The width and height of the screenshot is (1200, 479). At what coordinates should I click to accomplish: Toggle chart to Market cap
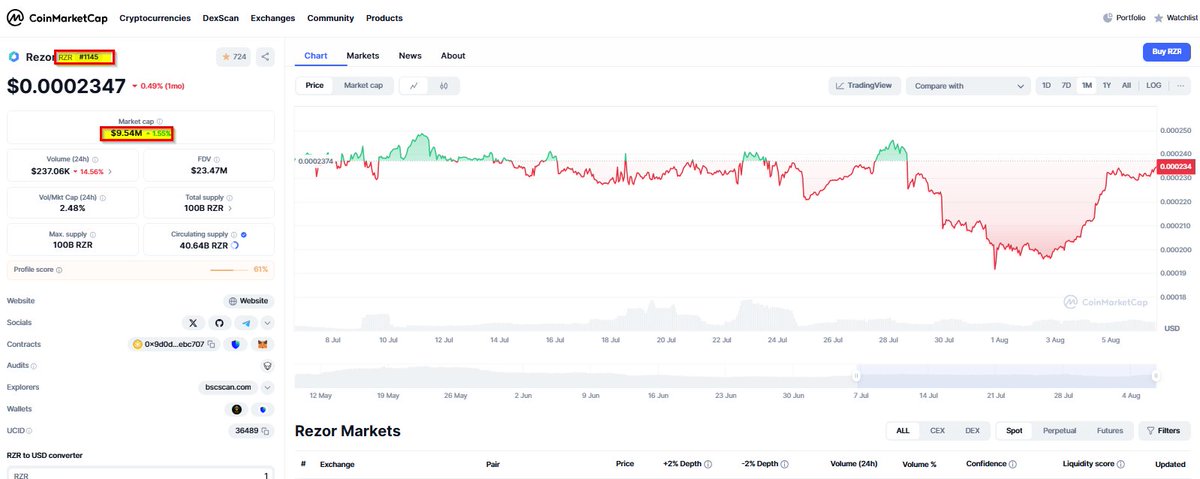(x=363, y=86)
